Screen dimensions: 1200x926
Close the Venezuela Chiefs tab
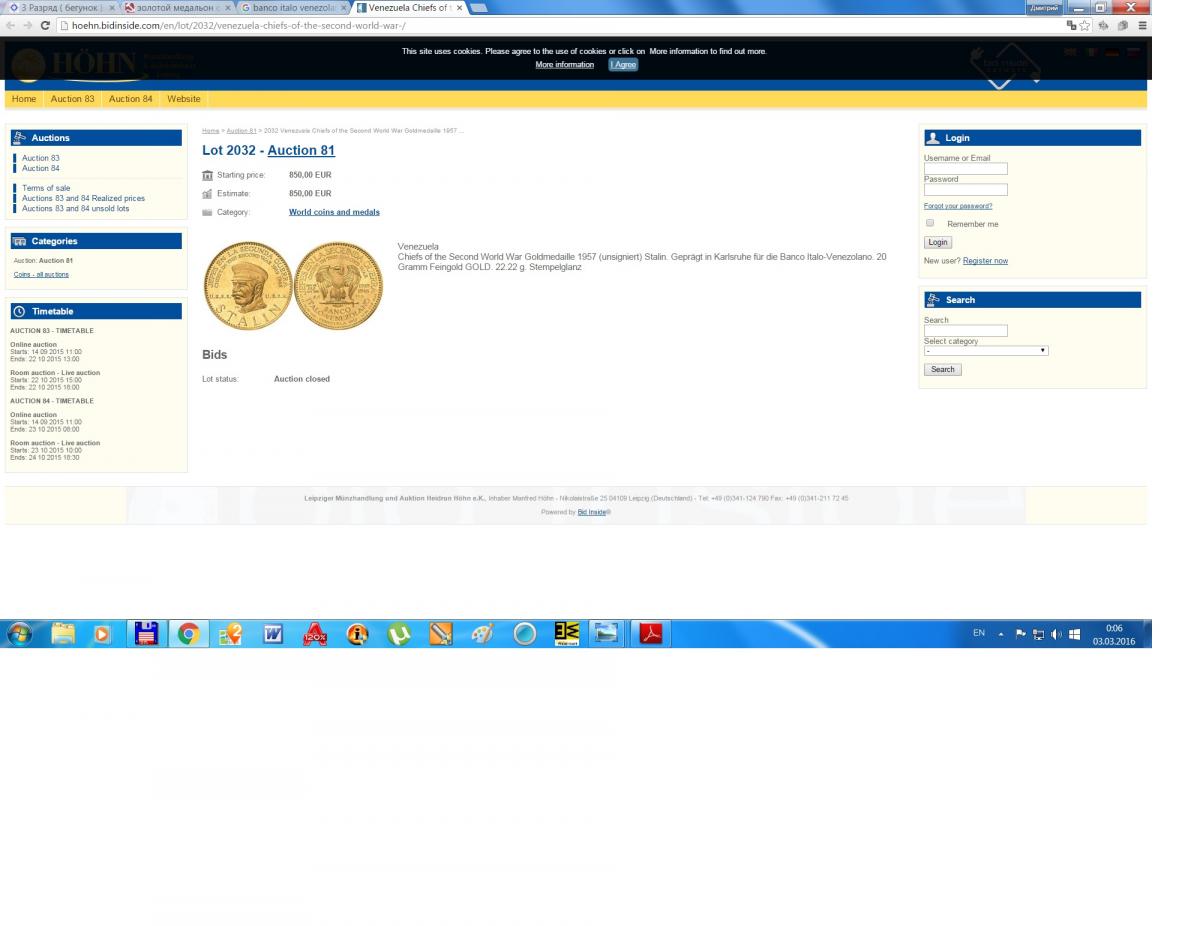pos(459,7)
